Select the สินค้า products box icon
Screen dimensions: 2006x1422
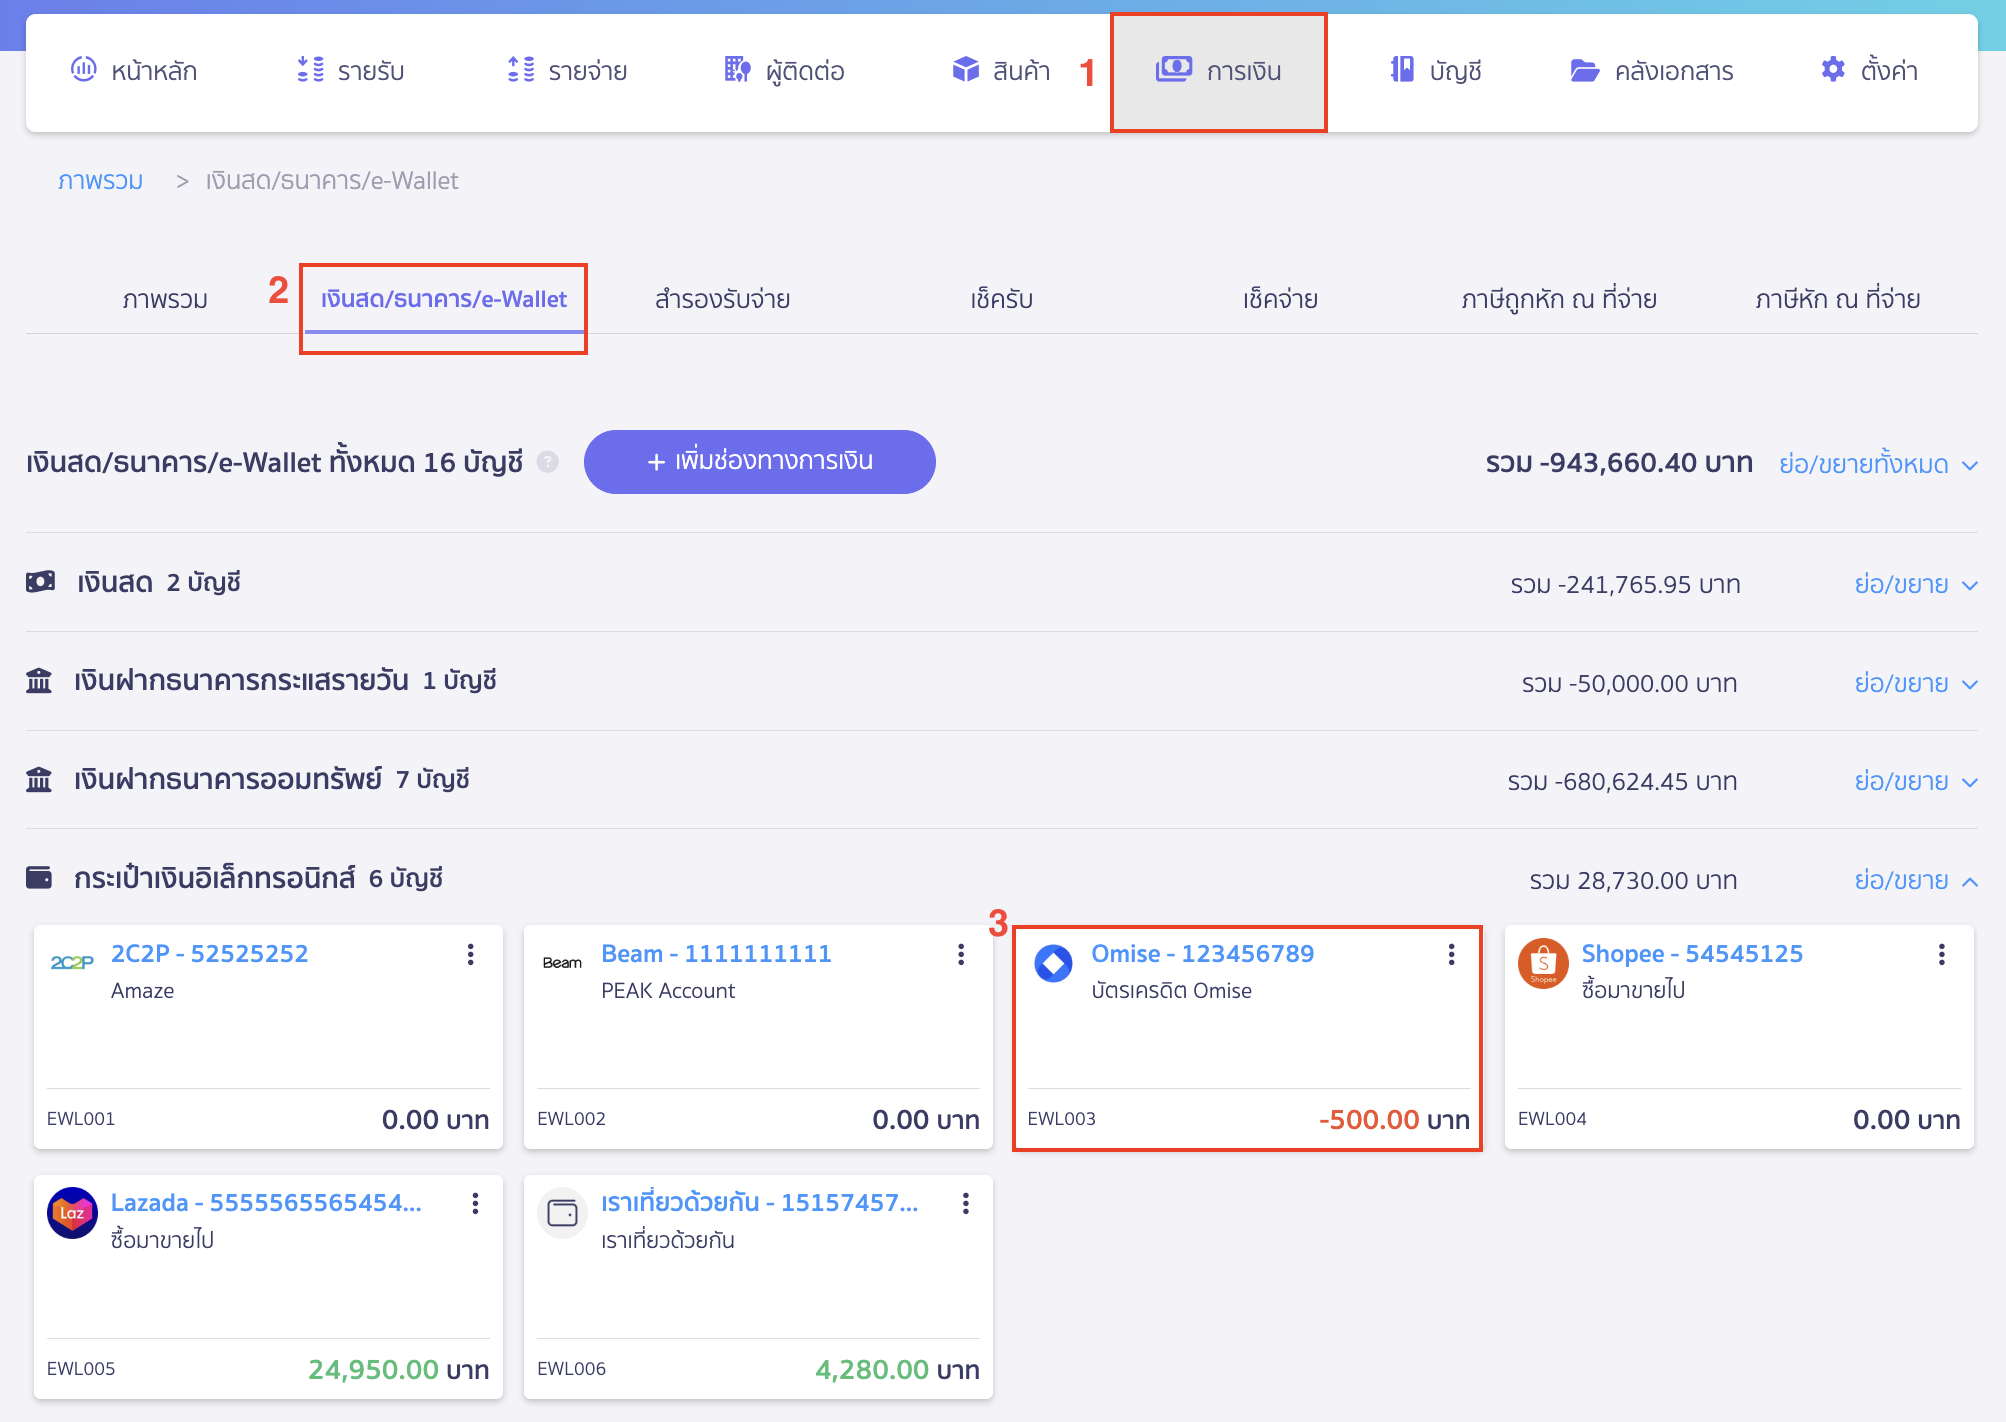pyautogui.click(x=965, y=70)
